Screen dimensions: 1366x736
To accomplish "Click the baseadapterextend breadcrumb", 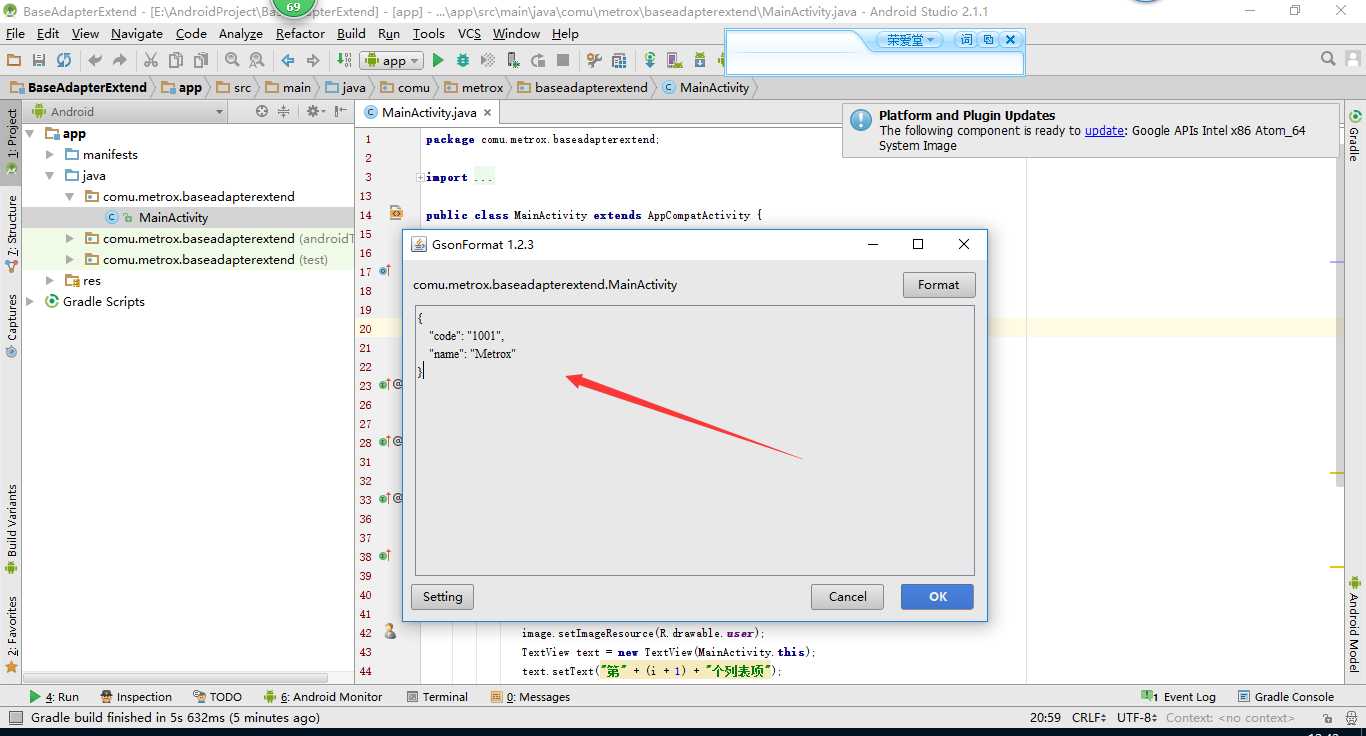I will (581, 87).
